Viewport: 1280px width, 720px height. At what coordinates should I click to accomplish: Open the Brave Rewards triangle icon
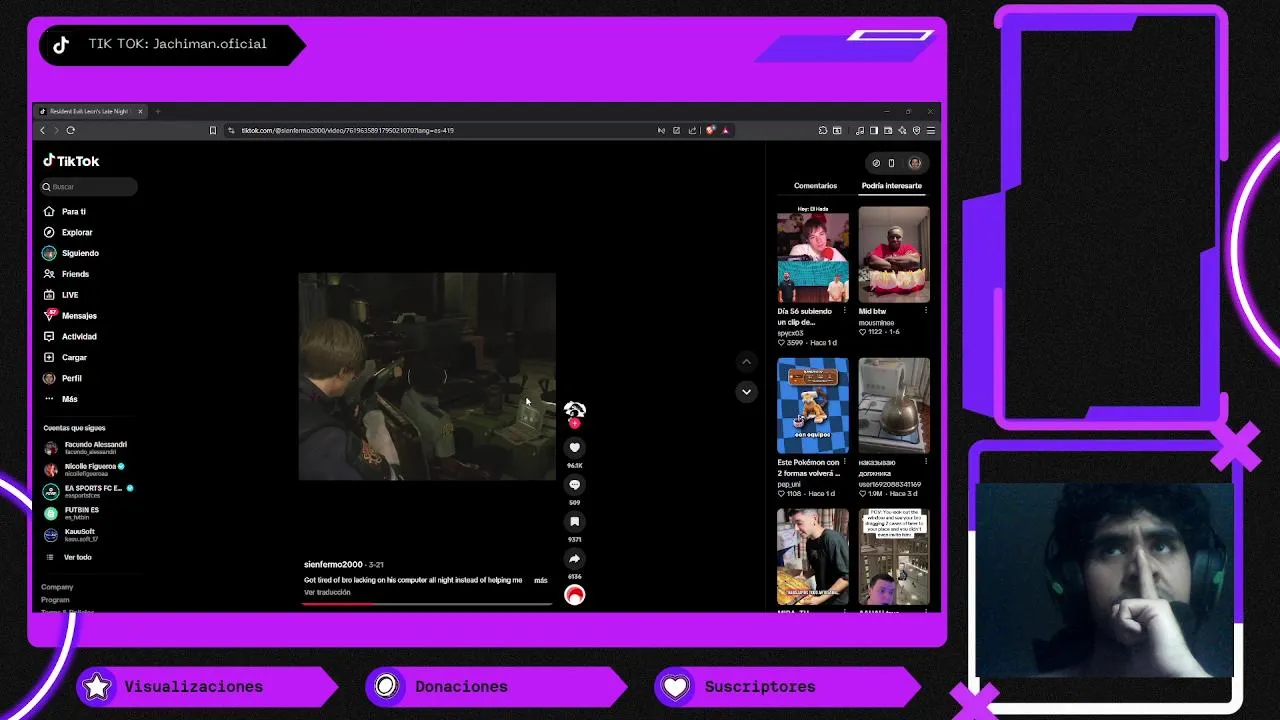(726, 130)
